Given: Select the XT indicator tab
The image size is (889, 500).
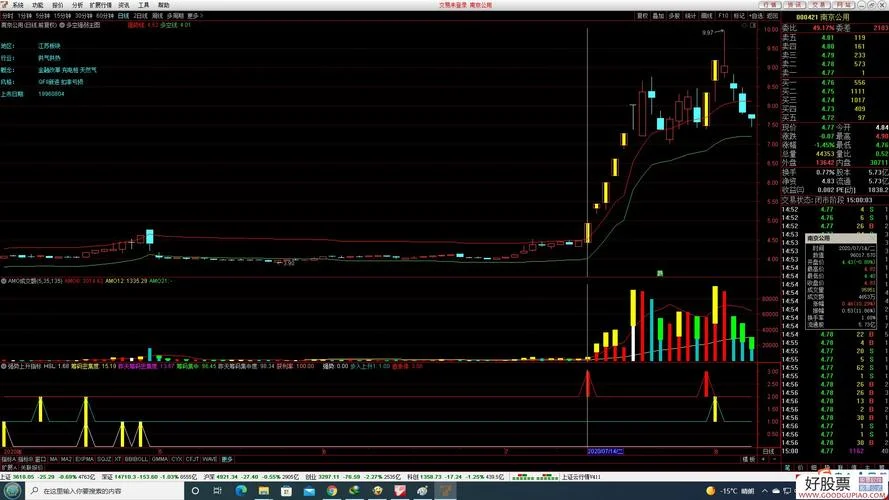Looking at the screenshot, I should click(x=118, y=459).
